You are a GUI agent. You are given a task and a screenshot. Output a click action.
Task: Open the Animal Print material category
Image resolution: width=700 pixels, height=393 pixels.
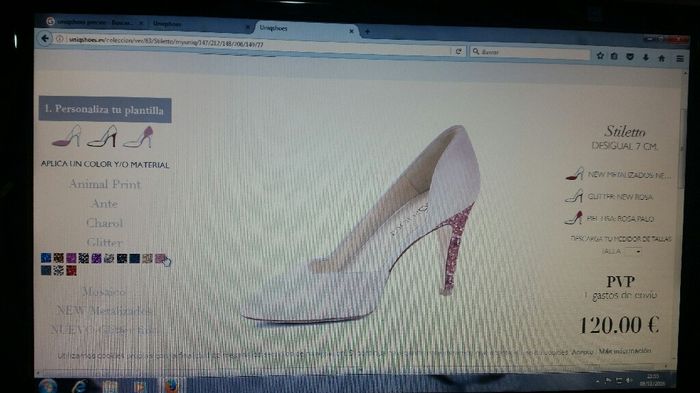(x=105, y=184)
